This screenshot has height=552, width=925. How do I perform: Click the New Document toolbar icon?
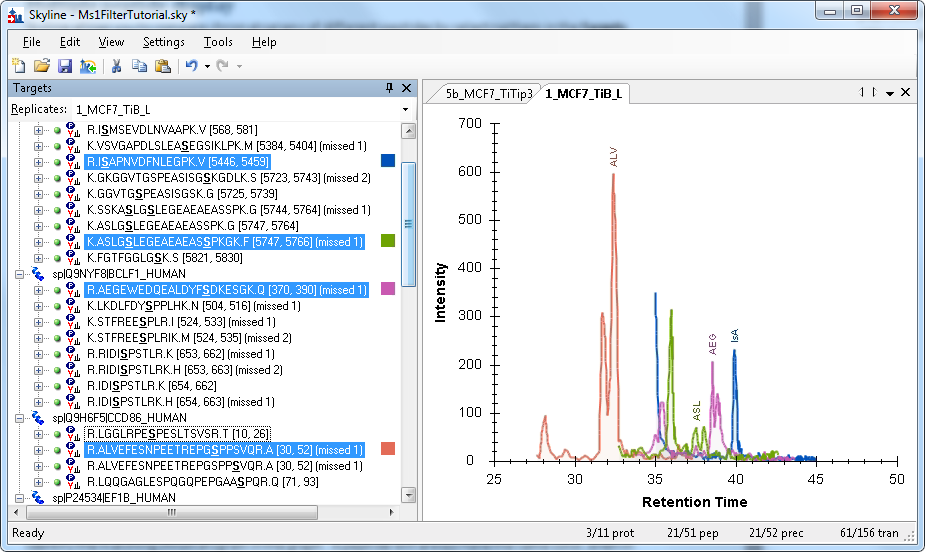click(18, 66)
